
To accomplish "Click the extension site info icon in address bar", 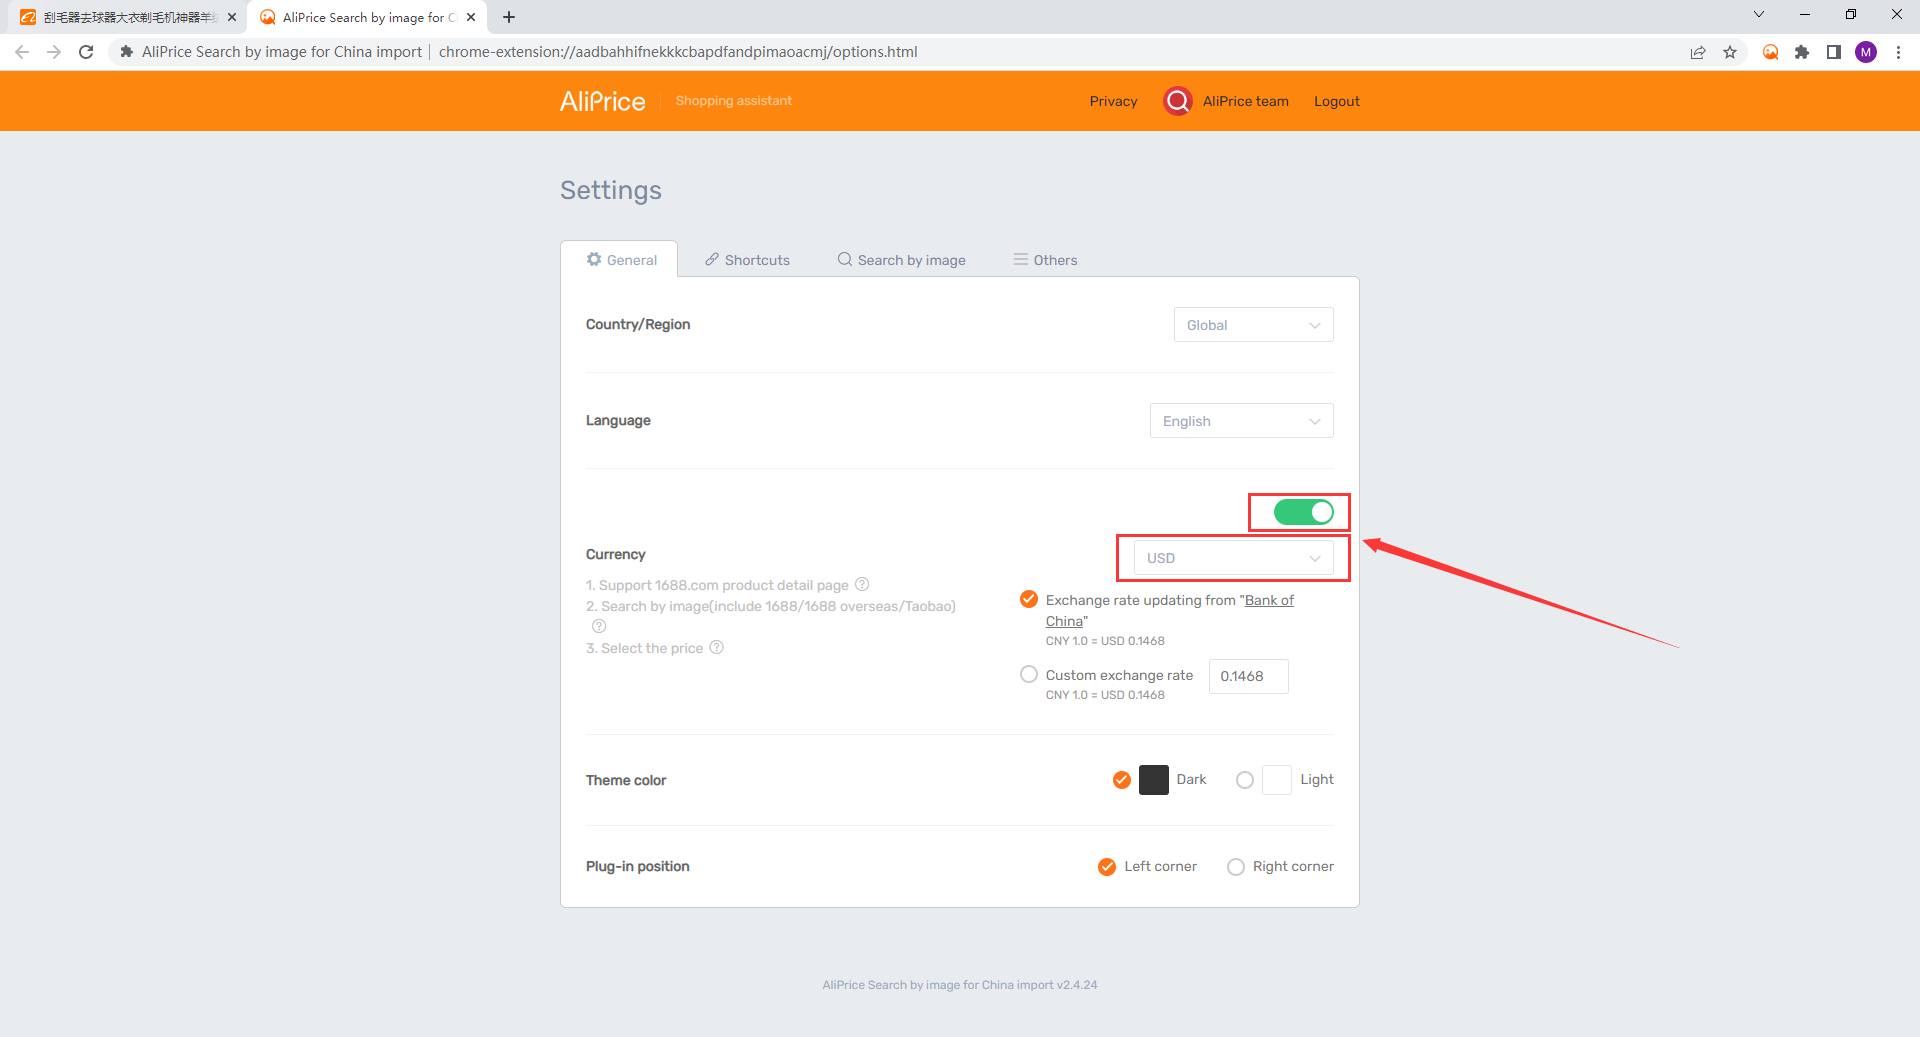I will [127, 52].
